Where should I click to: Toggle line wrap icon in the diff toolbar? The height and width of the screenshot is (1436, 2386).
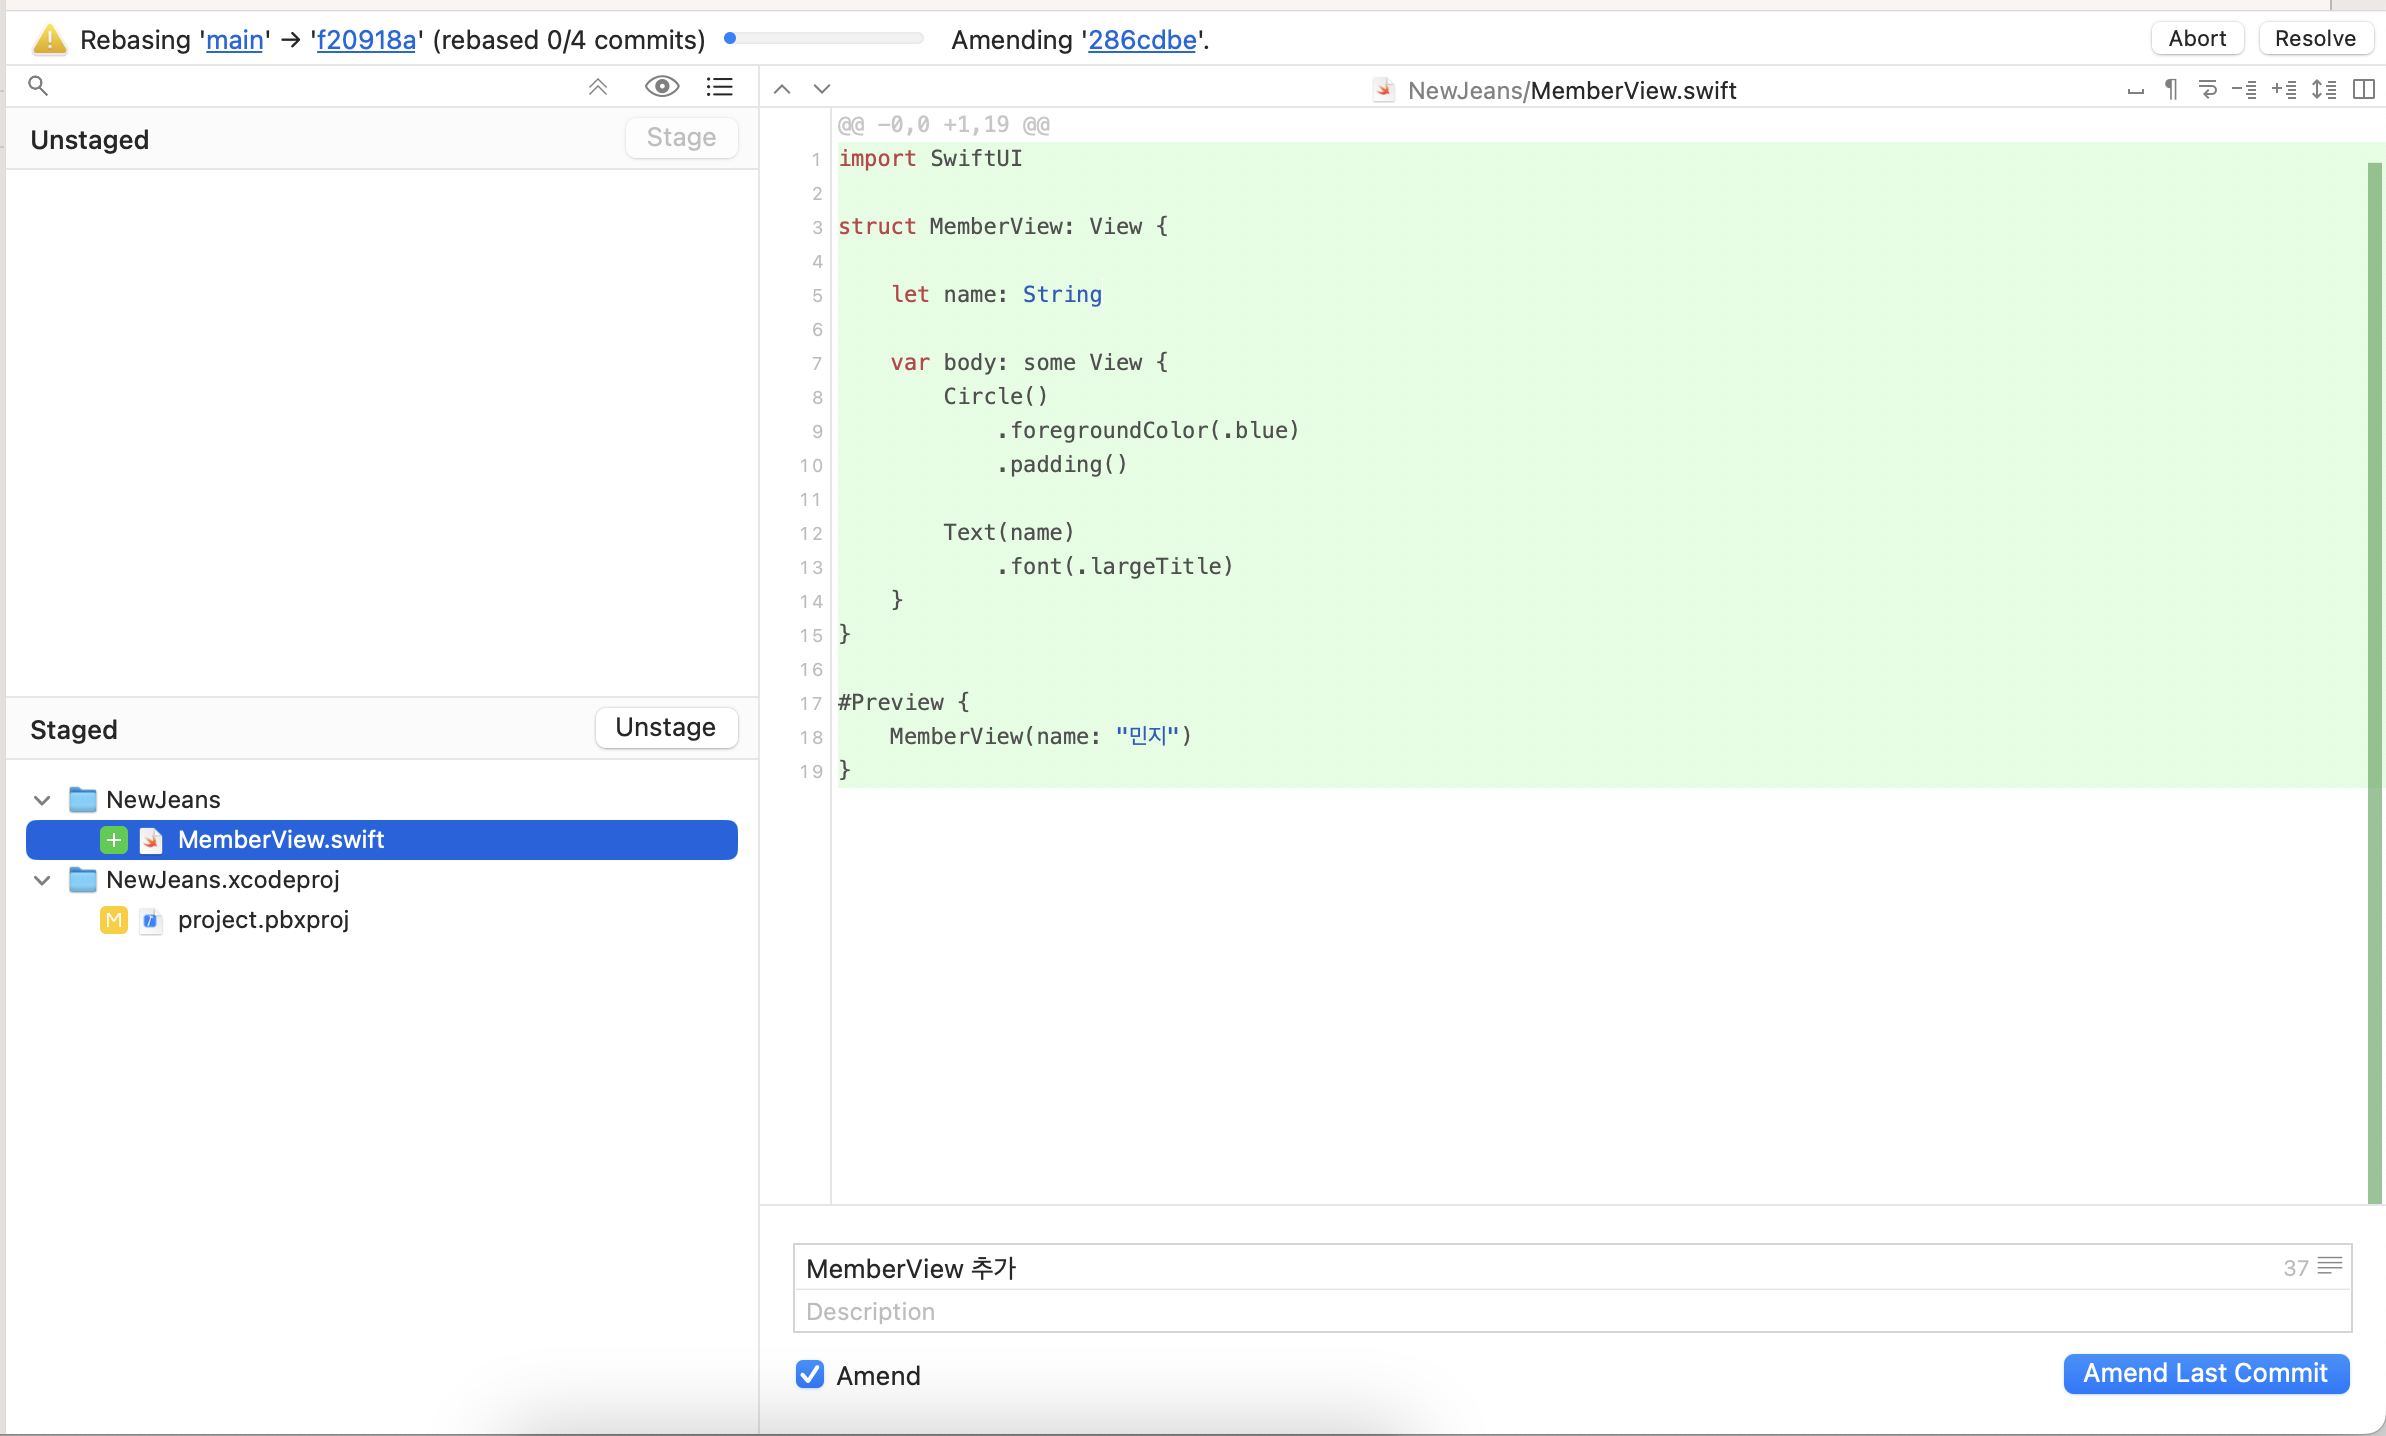pos(2208,90)
